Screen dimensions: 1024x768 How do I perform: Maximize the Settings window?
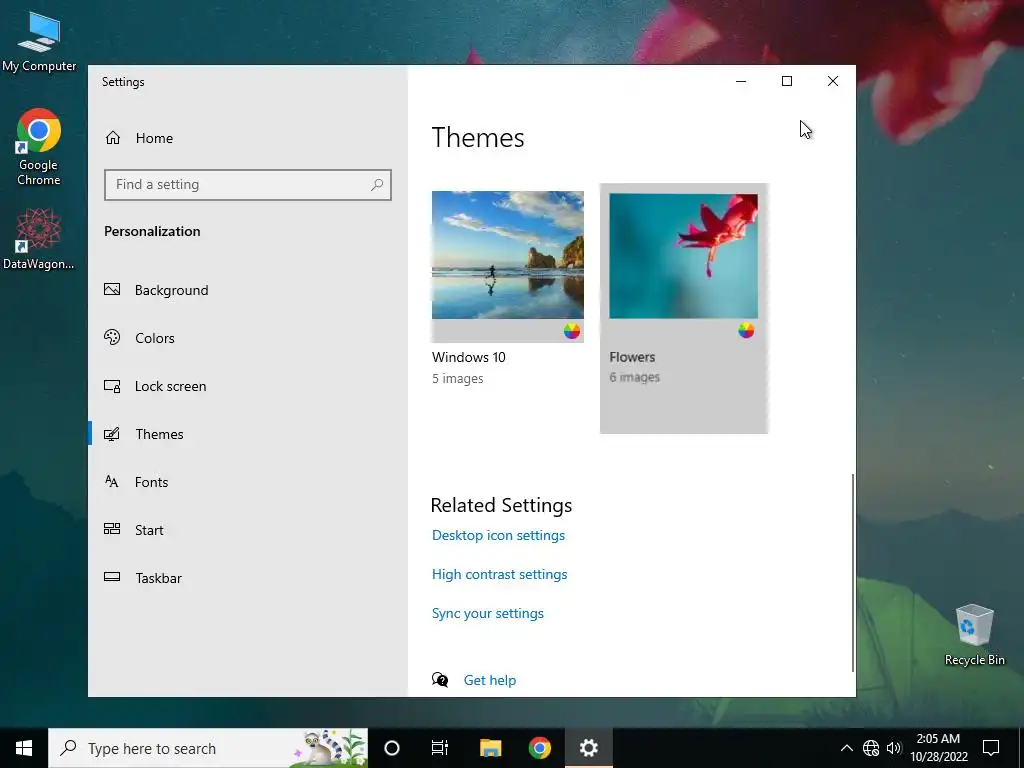787,81
